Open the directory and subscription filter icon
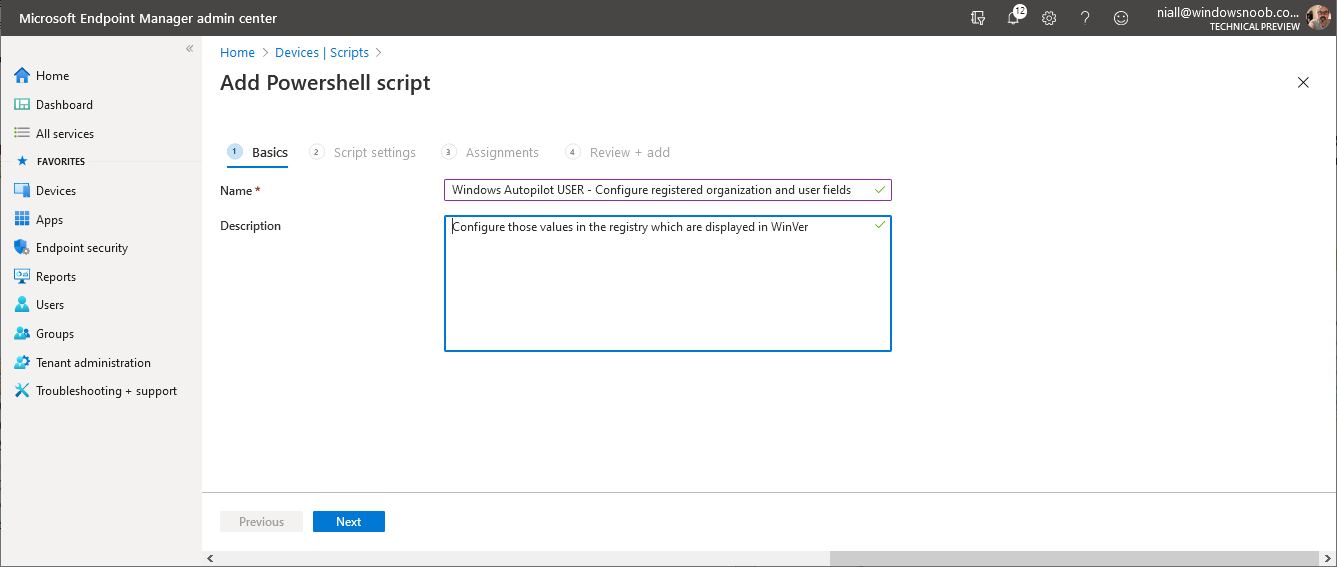1337x567 pixels. (x=978, y=18)
